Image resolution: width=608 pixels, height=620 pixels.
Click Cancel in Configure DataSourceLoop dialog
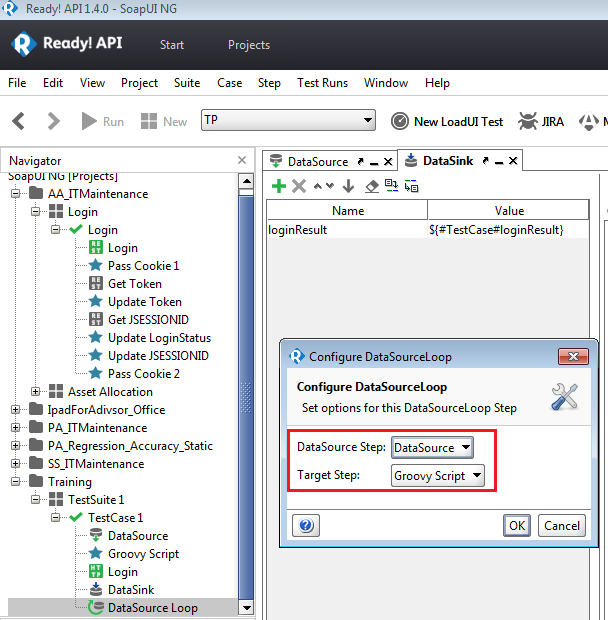tap(562, 525)
